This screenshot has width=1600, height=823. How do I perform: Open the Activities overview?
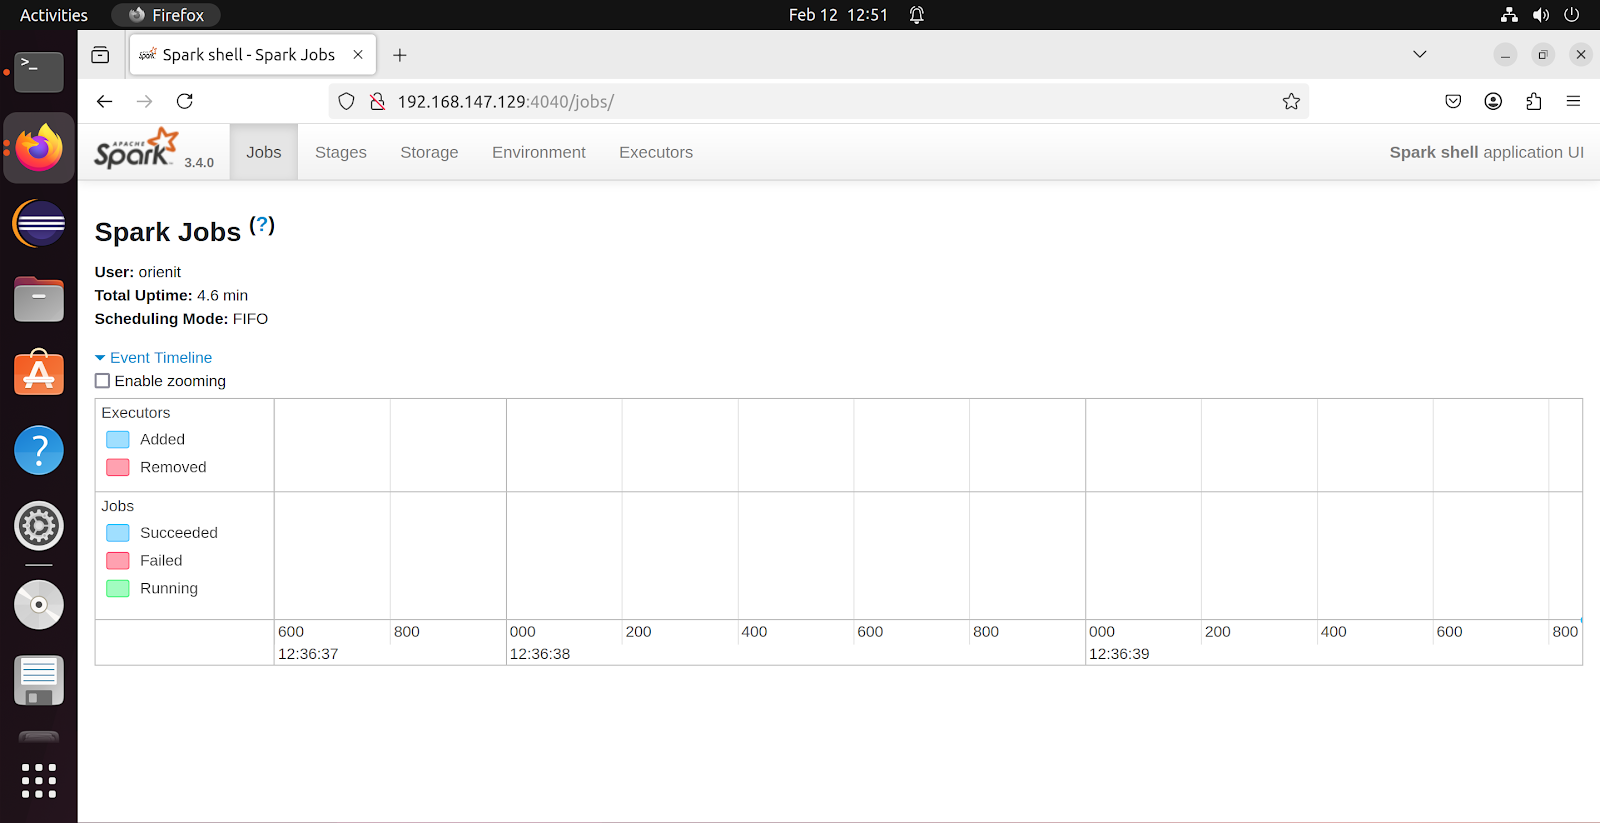[54, 15]
